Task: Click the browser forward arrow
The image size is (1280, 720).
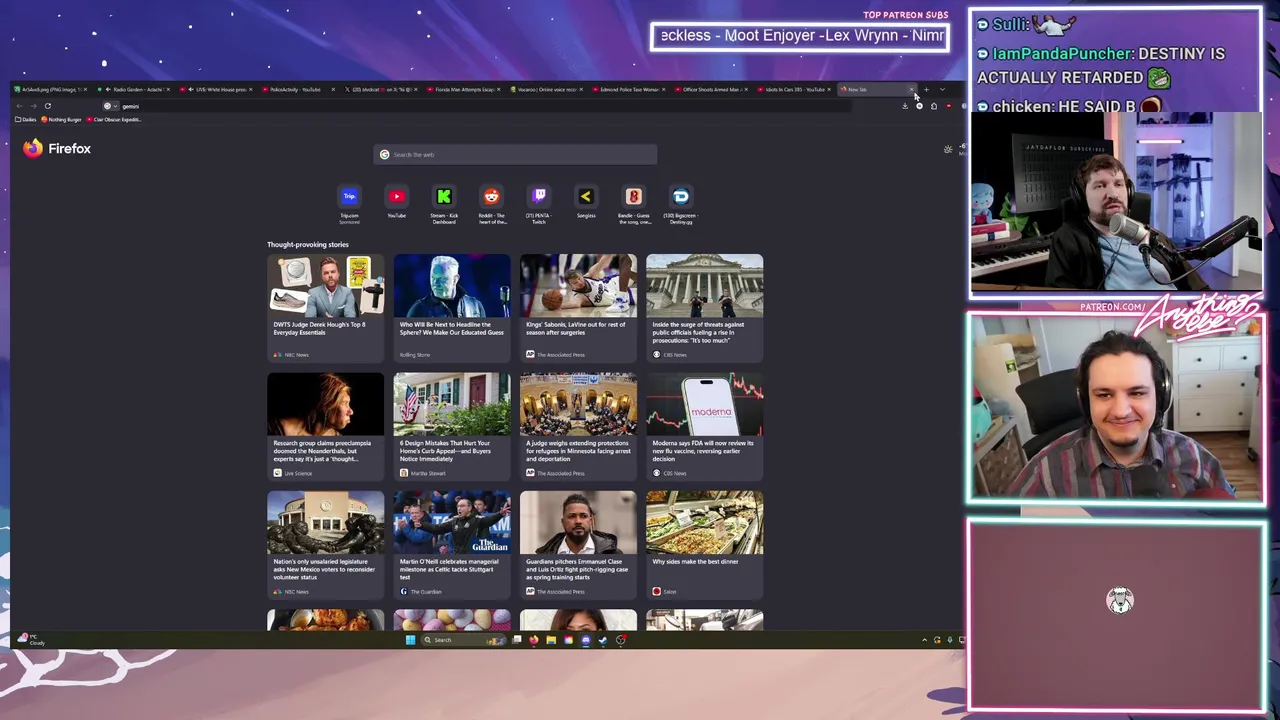Action: click(x=33, y=106)
